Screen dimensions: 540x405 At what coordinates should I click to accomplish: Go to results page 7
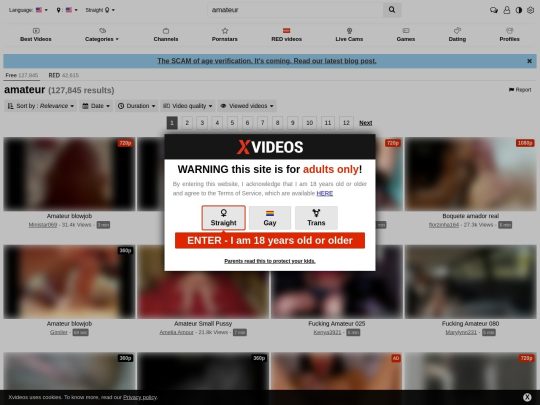click(262, 123)
